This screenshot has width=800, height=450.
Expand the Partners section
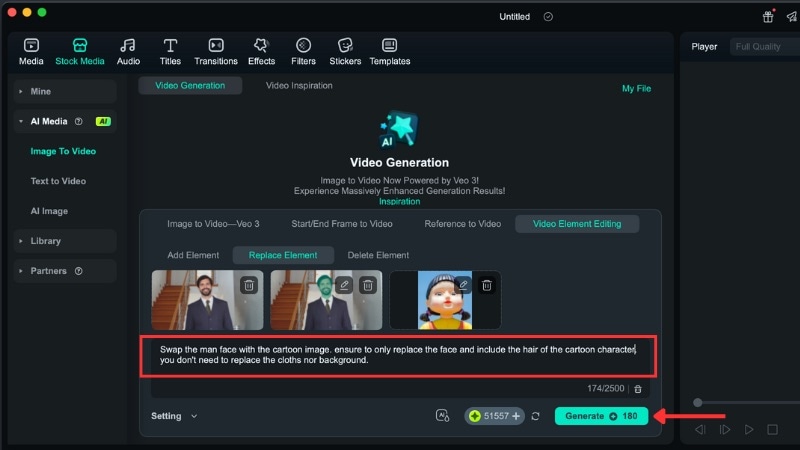(x=65, y=271)
